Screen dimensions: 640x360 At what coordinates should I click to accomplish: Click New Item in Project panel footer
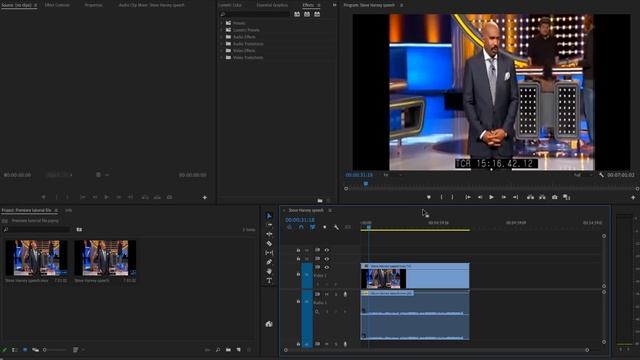pyautogui.click(x=238, y=350)
